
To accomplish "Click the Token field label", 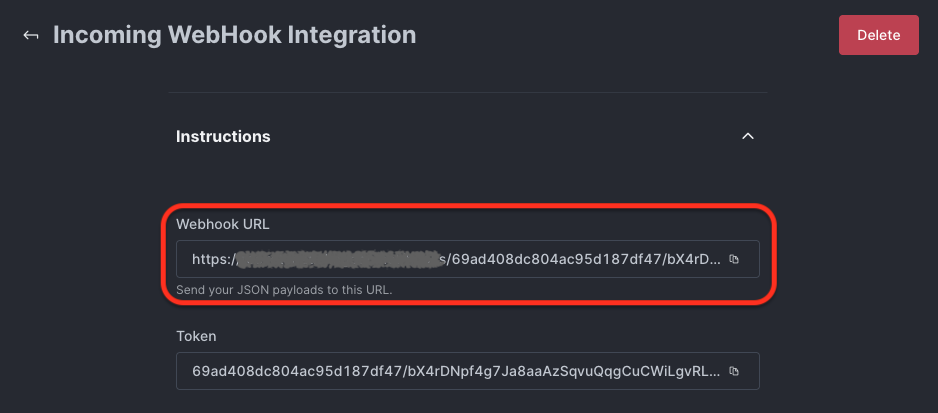I will [x=196, y=336].
